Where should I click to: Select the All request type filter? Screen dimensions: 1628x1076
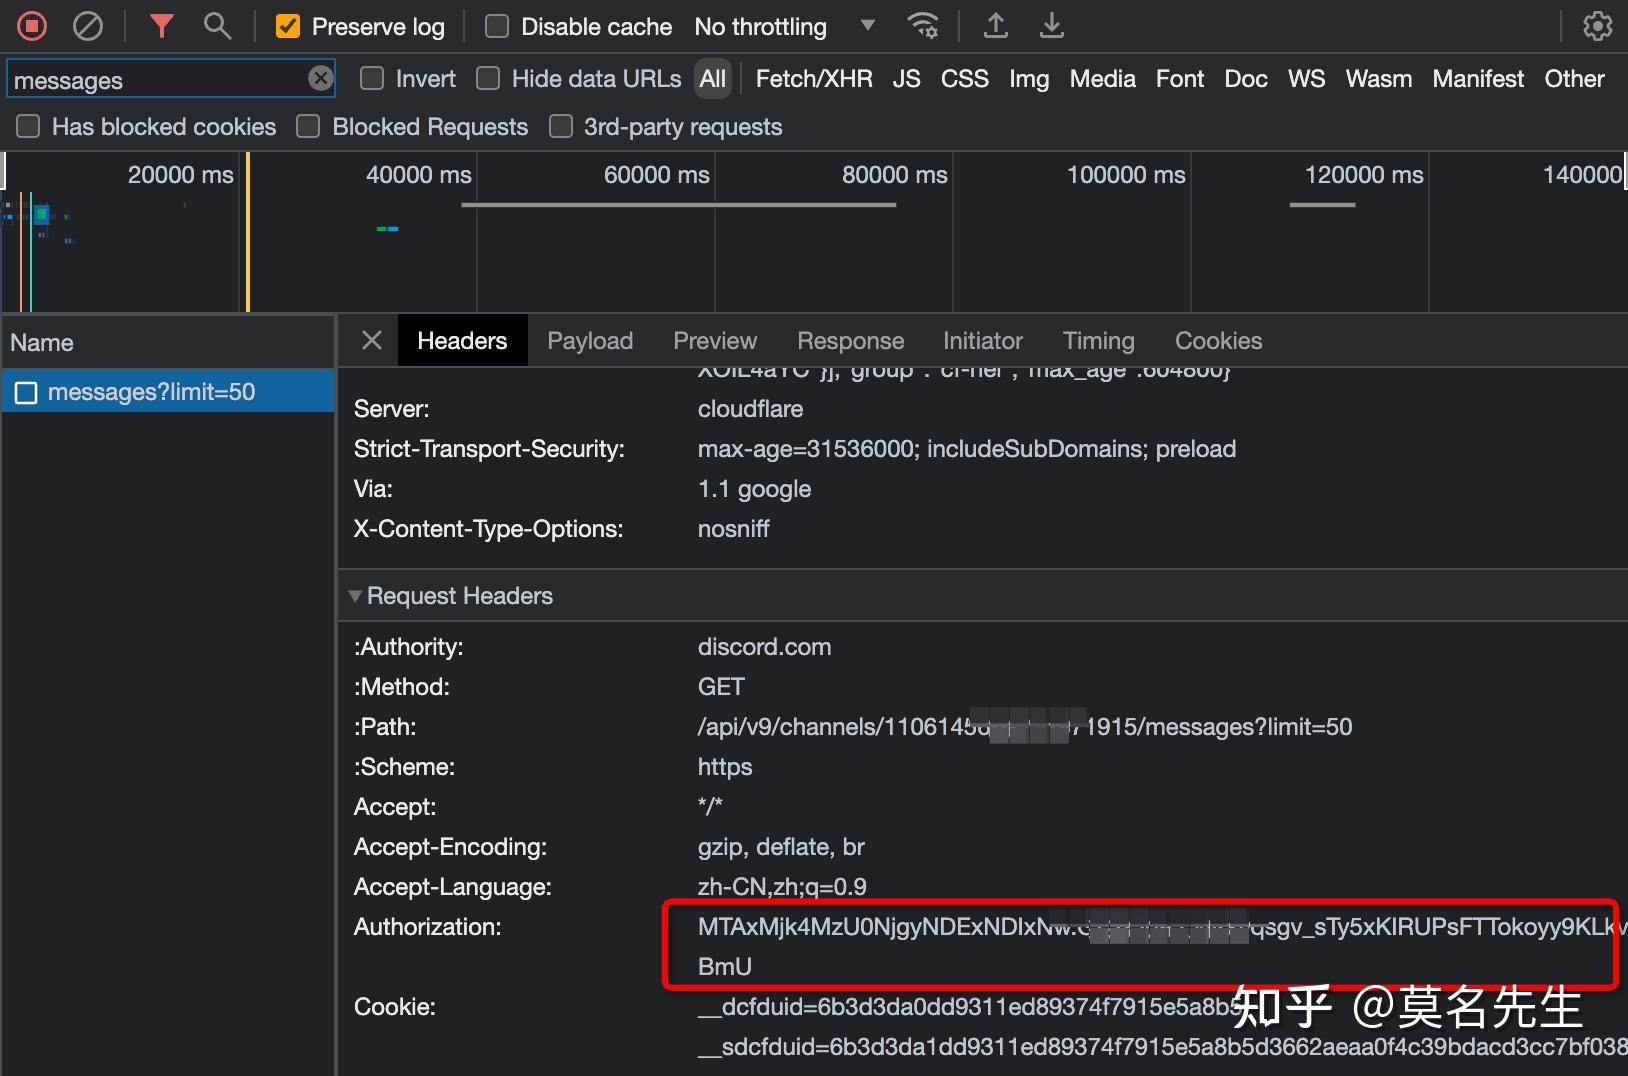pos(713,78)
